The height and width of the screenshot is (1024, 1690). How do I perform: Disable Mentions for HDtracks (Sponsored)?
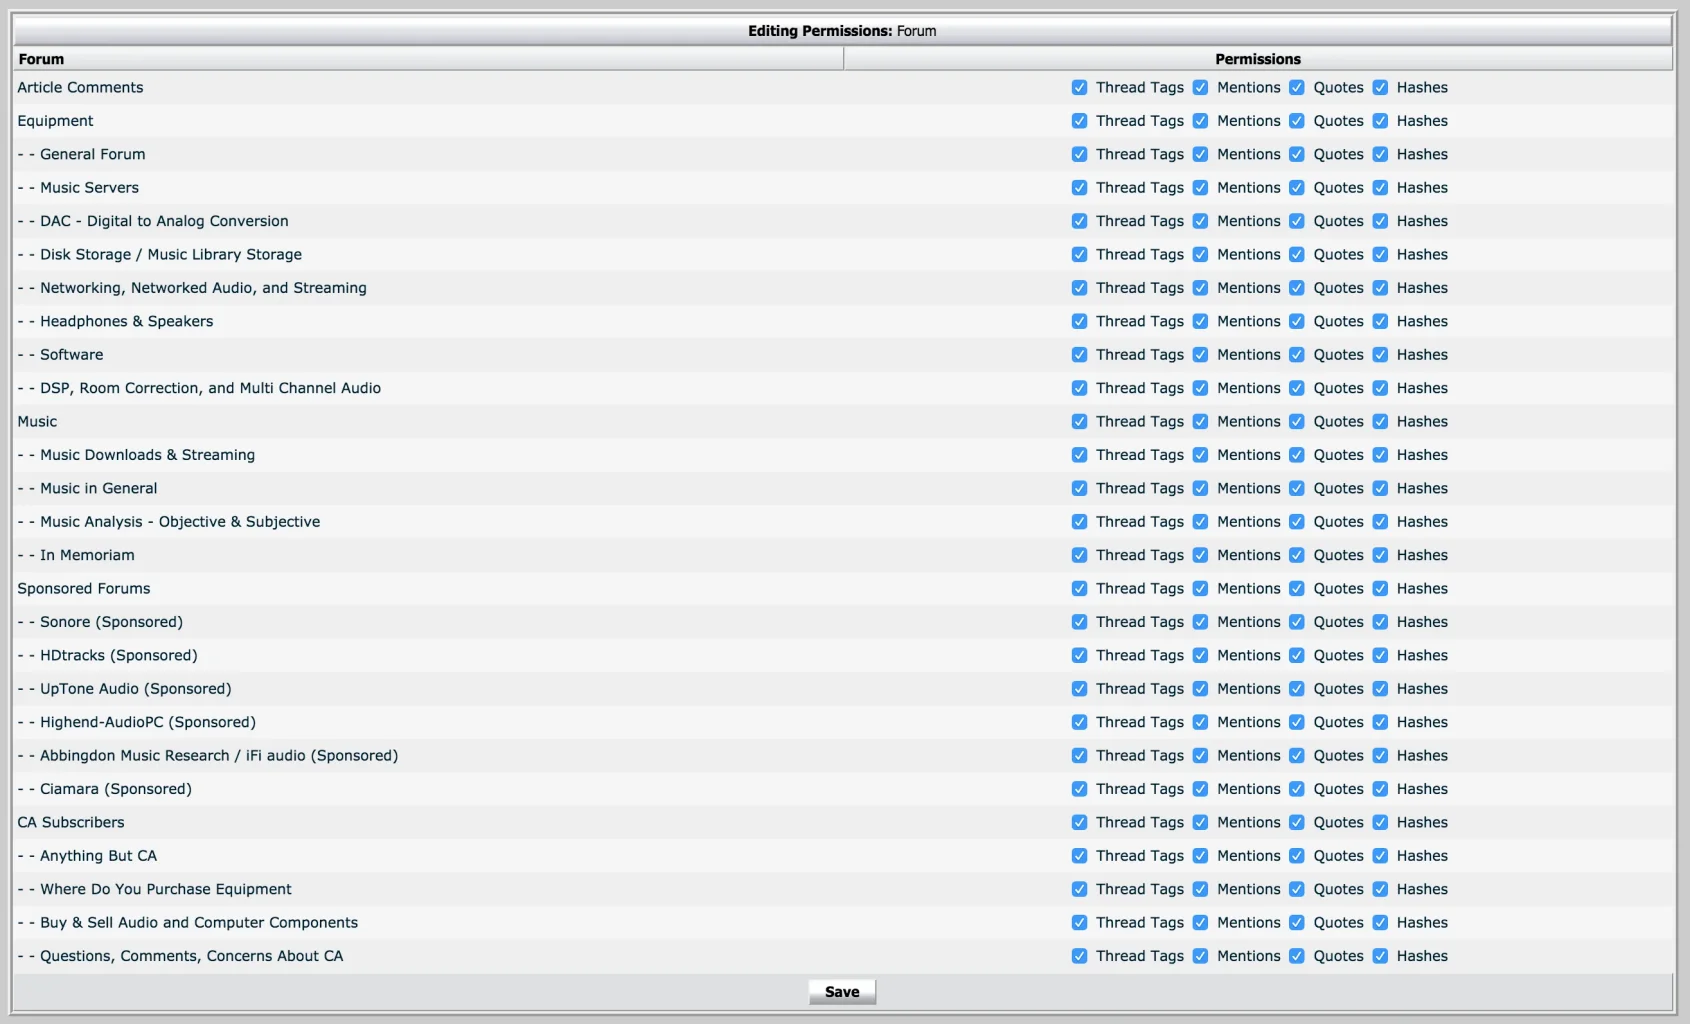(x=1200, y=655)
